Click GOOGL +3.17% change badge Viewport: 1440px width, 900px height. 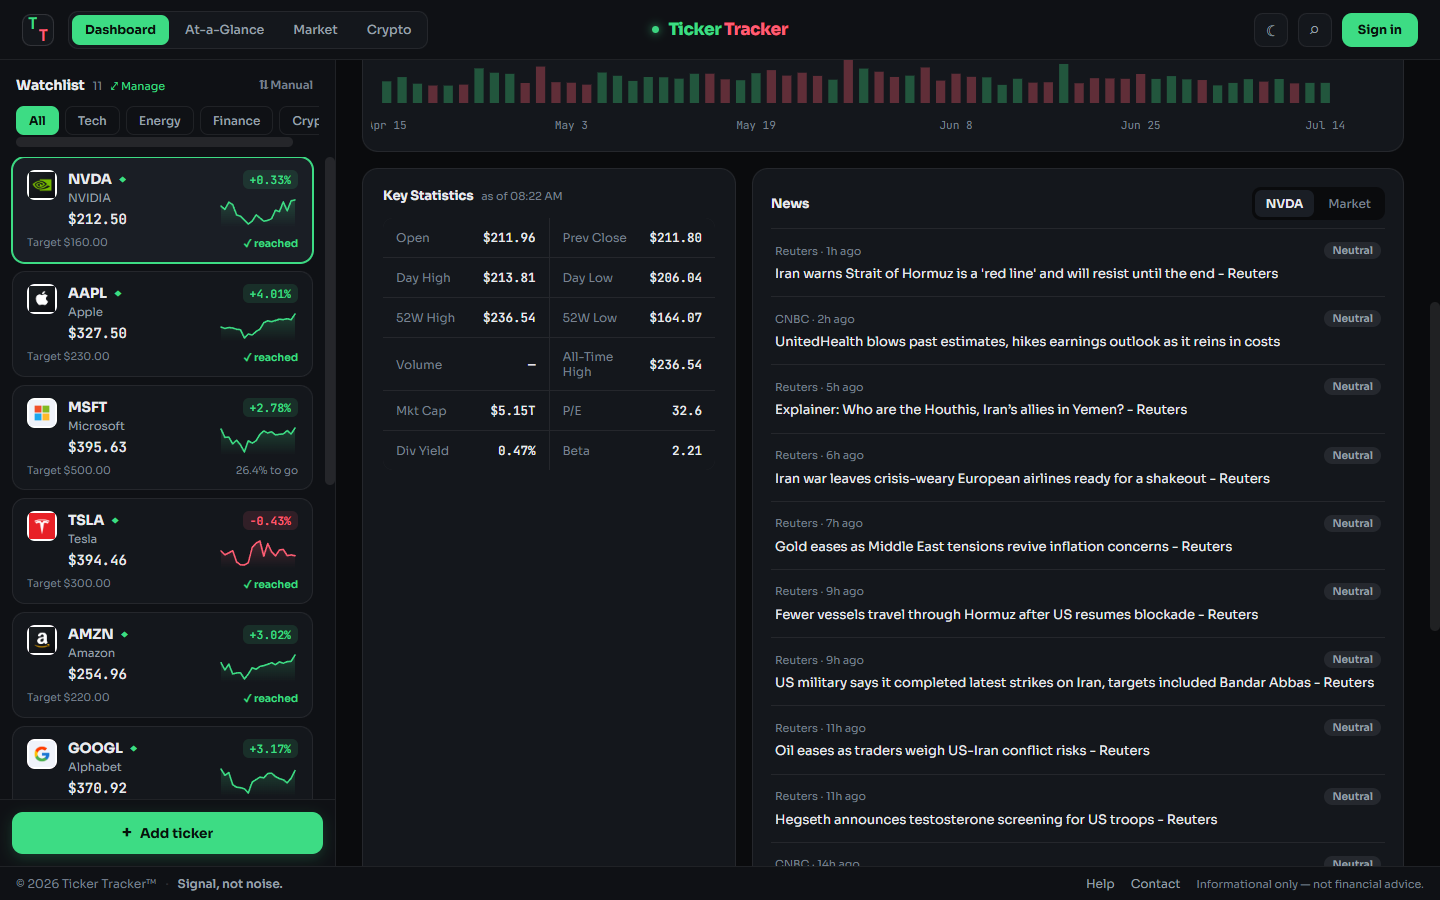point(270,749)
